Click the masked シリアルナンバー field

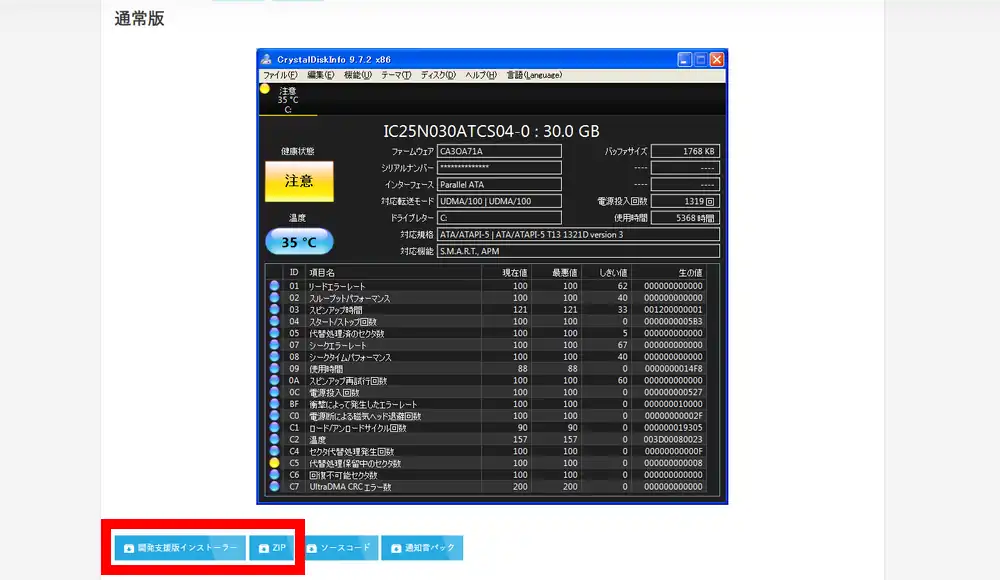499,167
